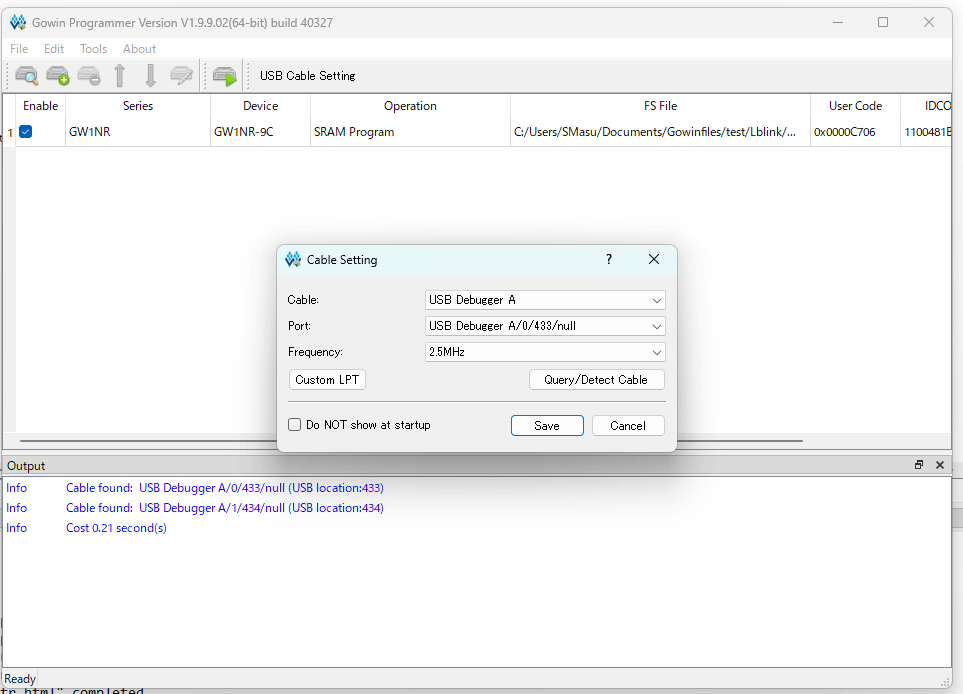Open the Tools menu
The image size is (963, 694).
pyautogui.click(x=93, y=49)
